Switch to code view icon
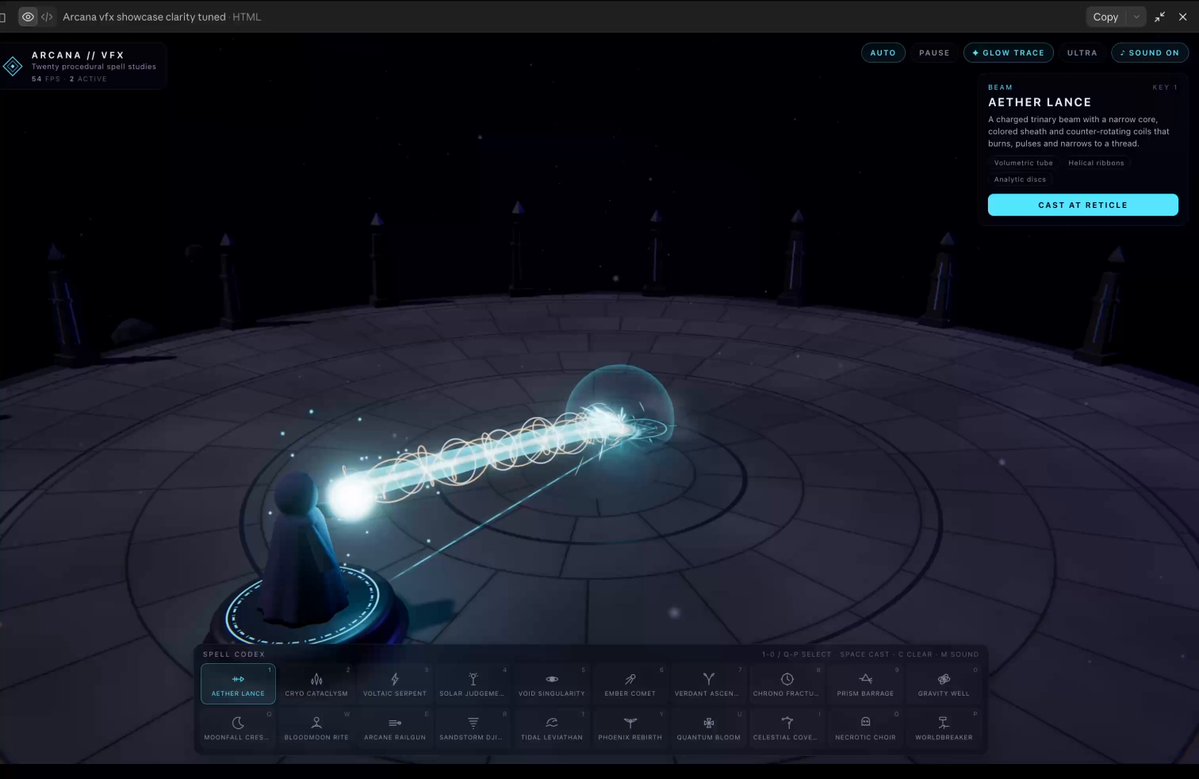The height and width of the screenshot is (779, 1199). (47, 17)
